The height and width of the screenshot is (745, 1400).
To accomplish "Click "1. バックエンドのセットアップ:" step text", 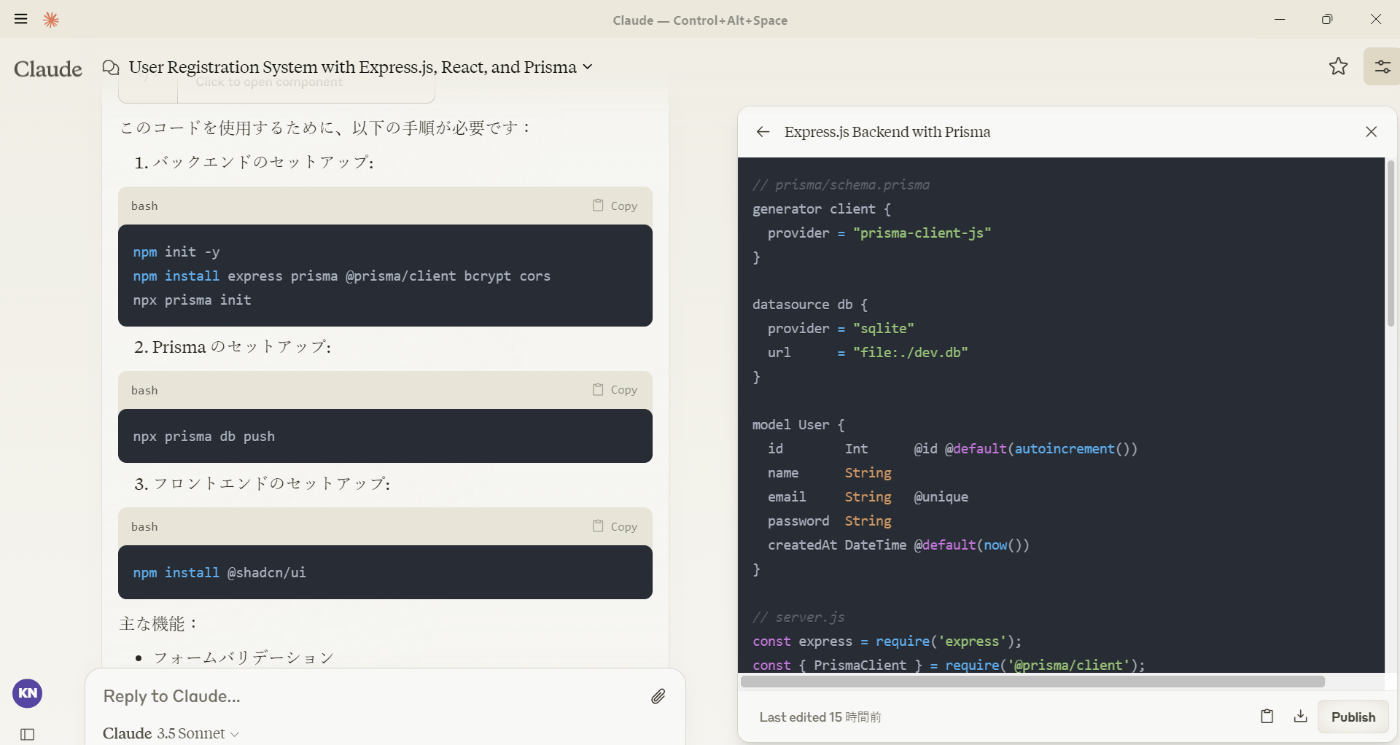I will (x=254, y=162).
